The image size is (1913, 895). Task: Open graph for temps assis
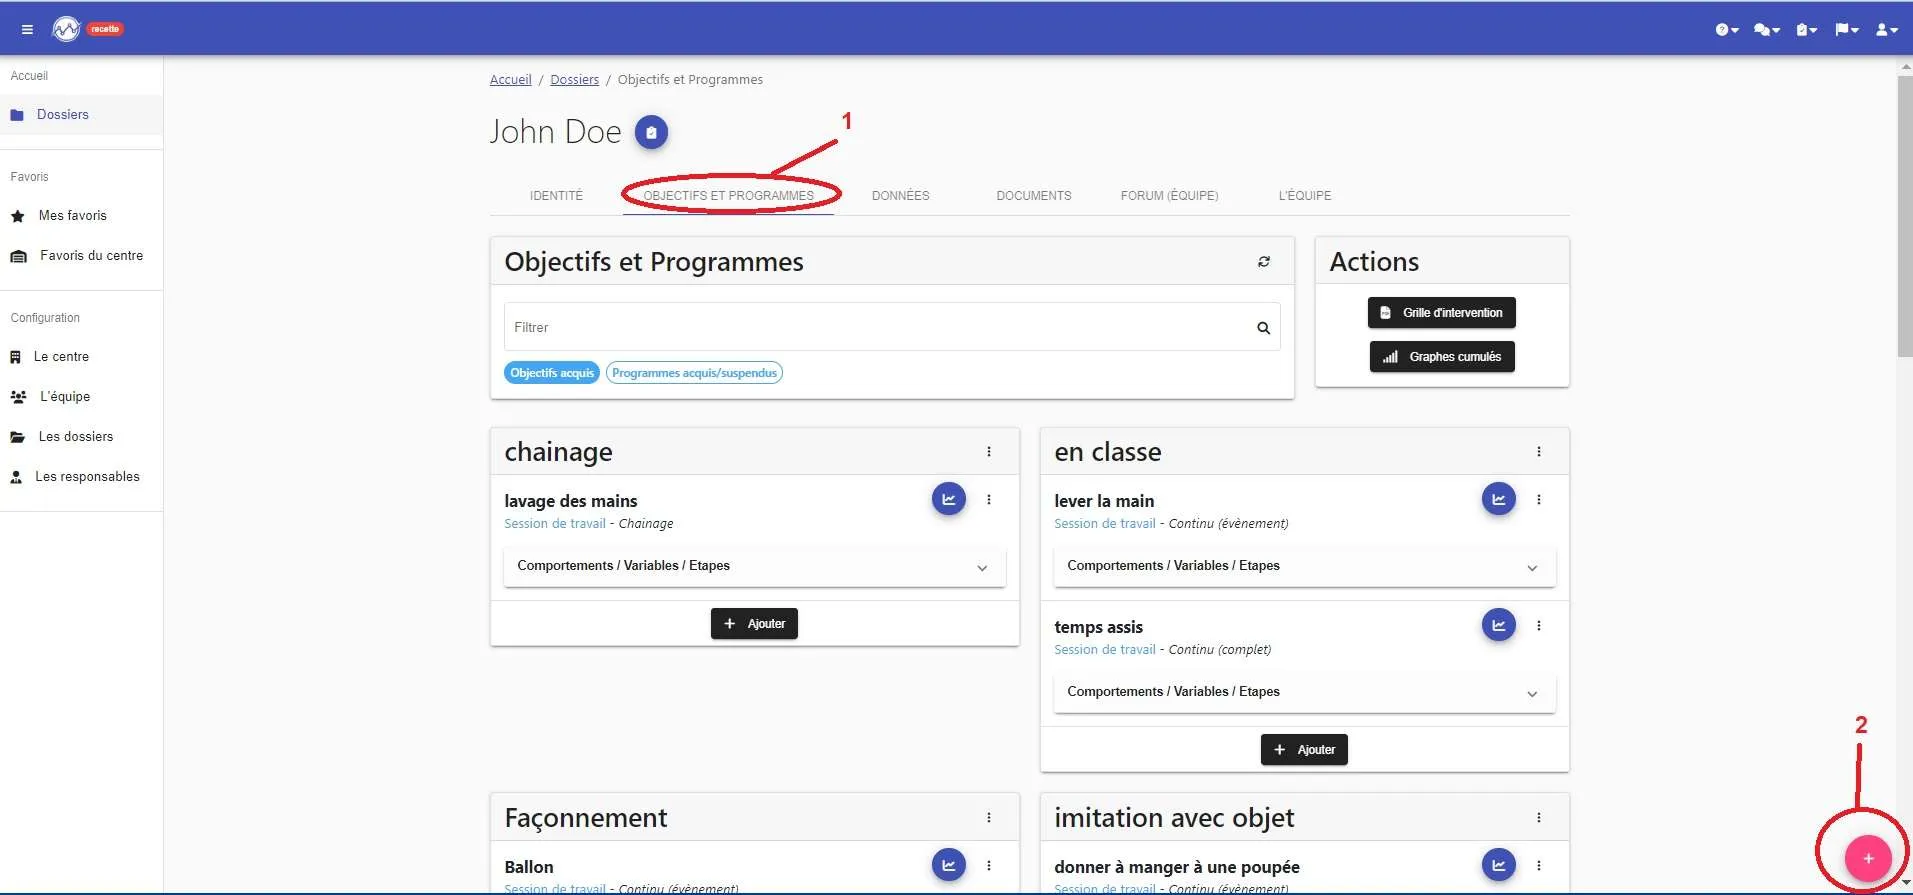tap(1498, 625)
